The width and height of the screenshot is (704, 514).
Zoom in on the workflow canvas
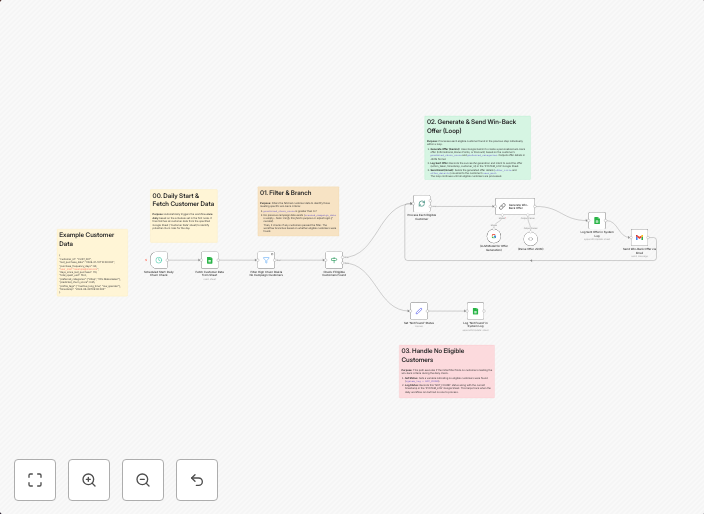pyautogui.click(x=89, y=479)
